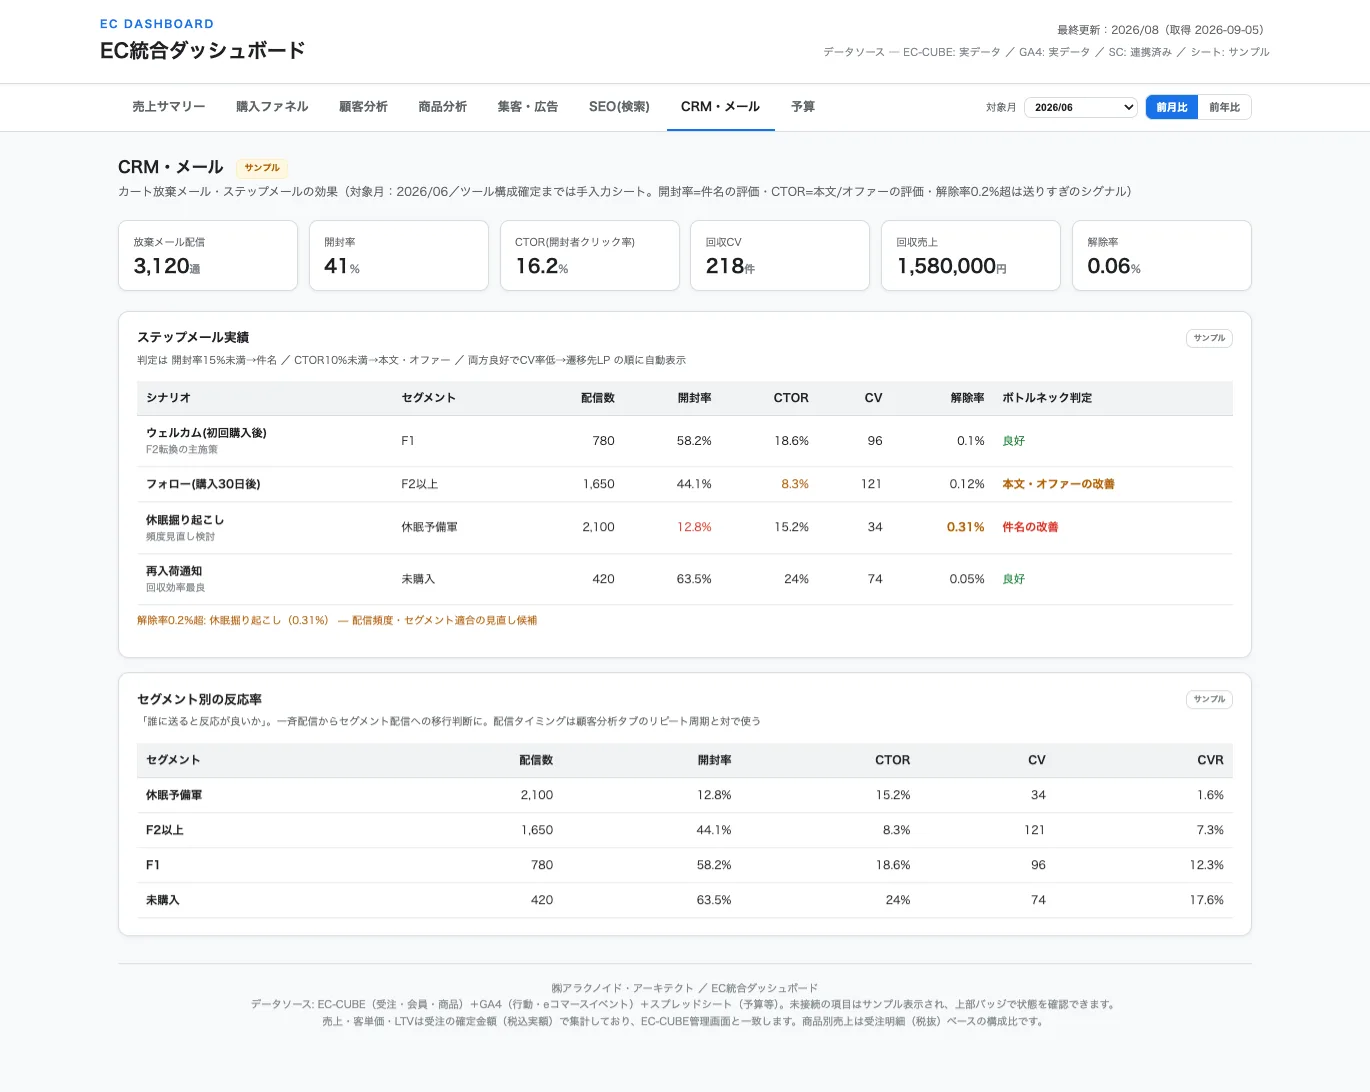Image resolution: width=1370 pixels, height=1092 pixels.
Task: Click the 回収効率最良 subtext
Action: coord(176,588)
